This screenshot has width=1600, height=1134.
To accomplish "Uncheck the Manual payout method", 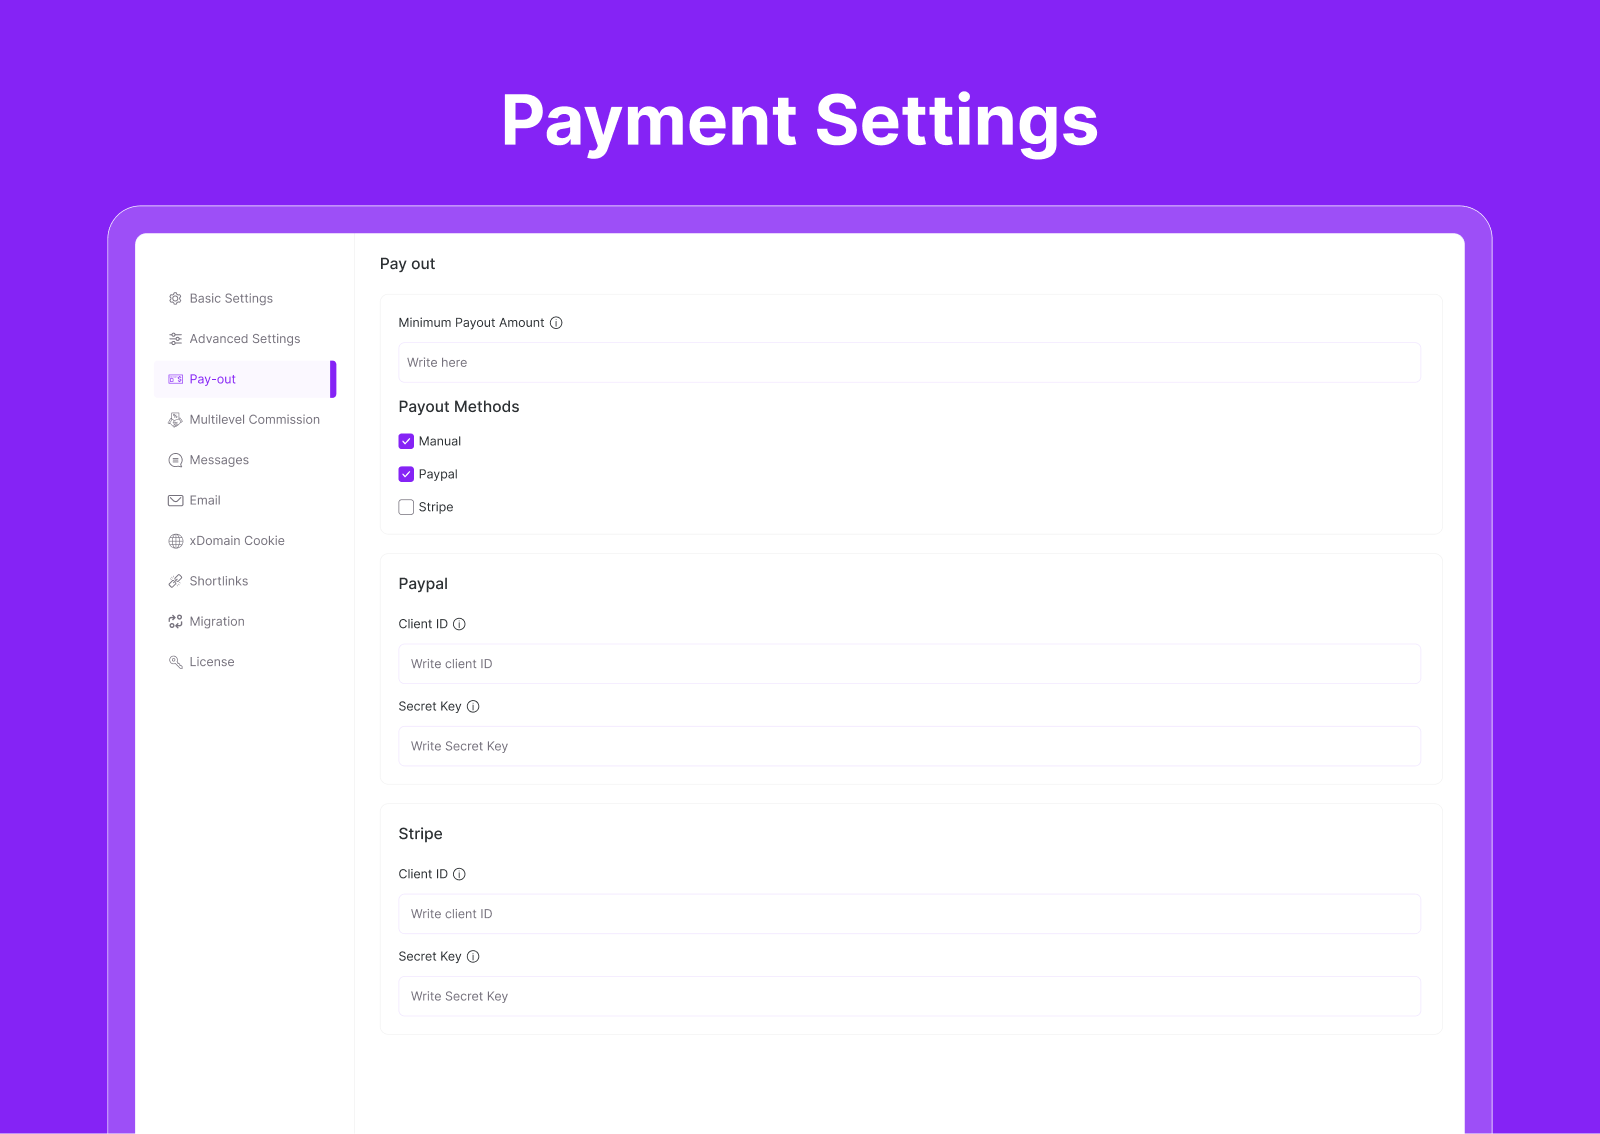I will [406, 441].
